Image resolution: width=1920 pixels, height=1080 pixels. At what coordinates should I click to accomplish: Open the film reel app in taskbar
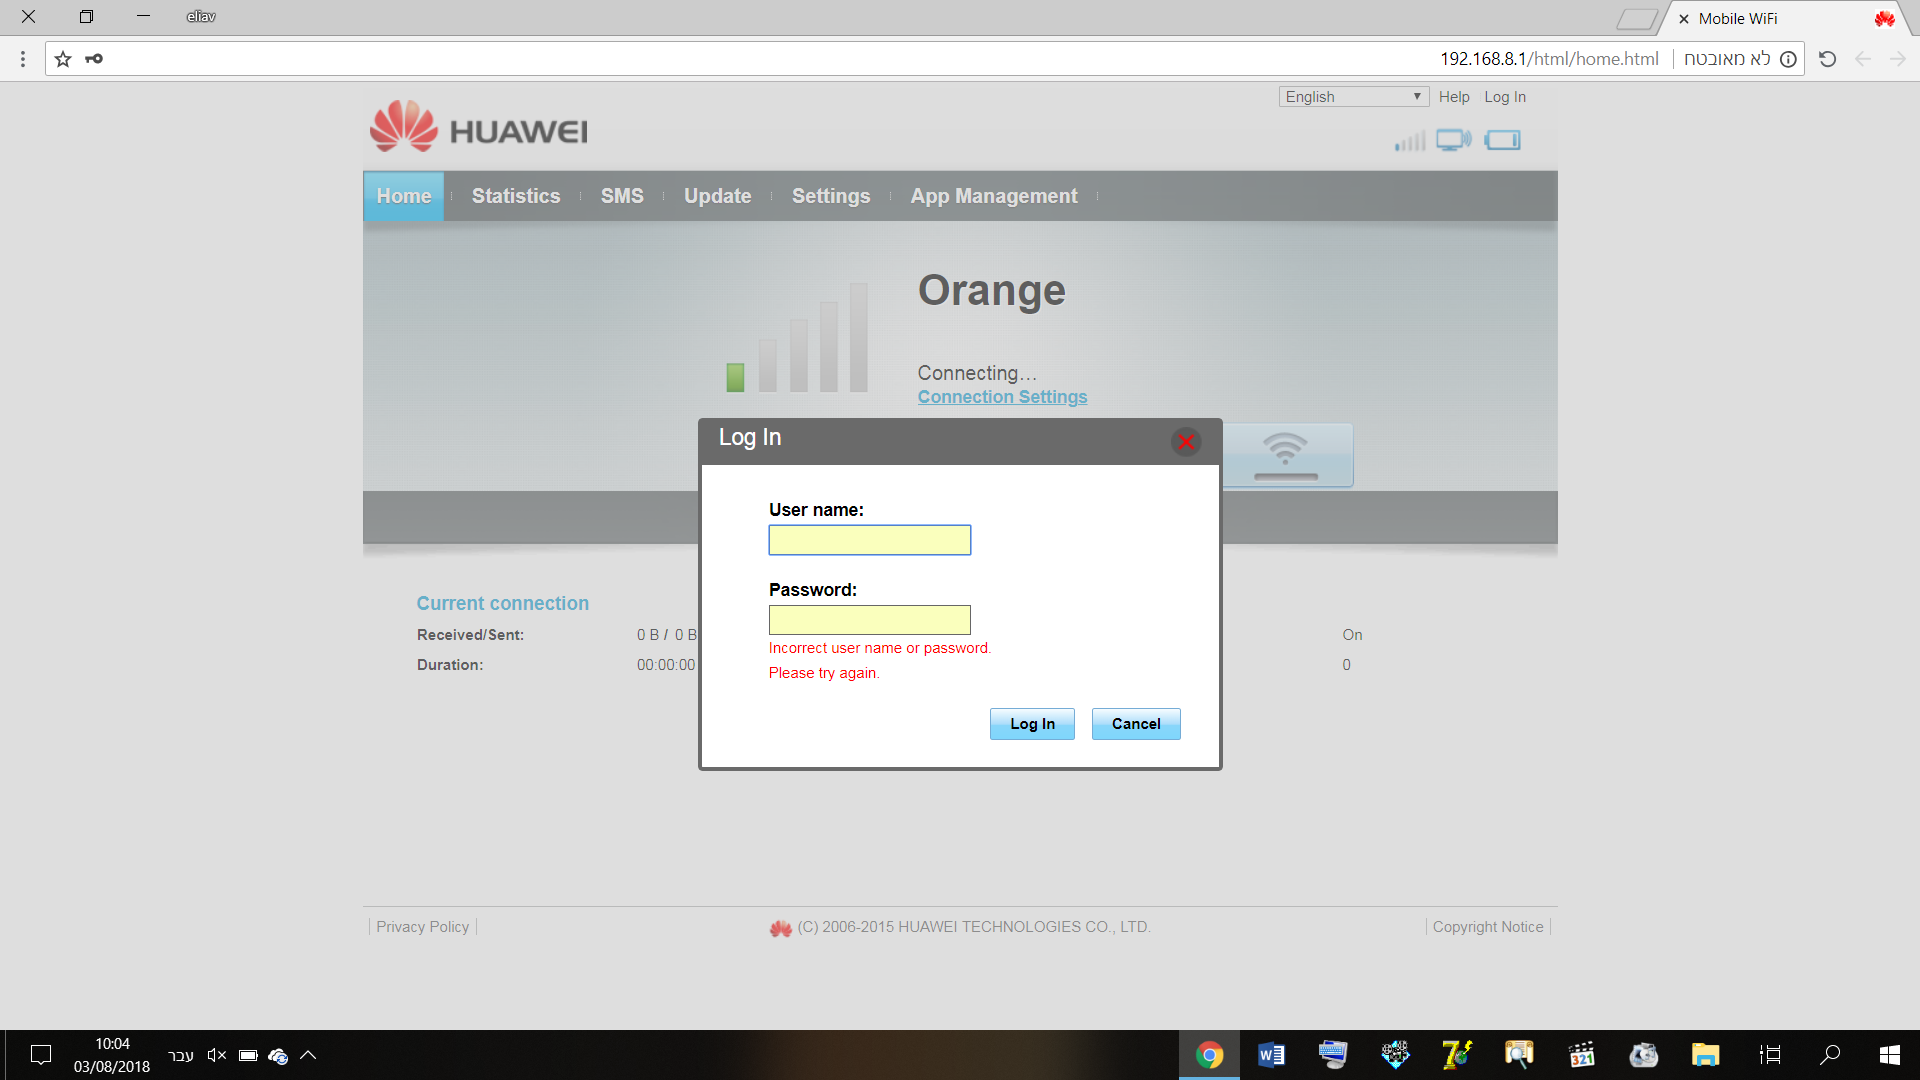click(1395, 1055)
